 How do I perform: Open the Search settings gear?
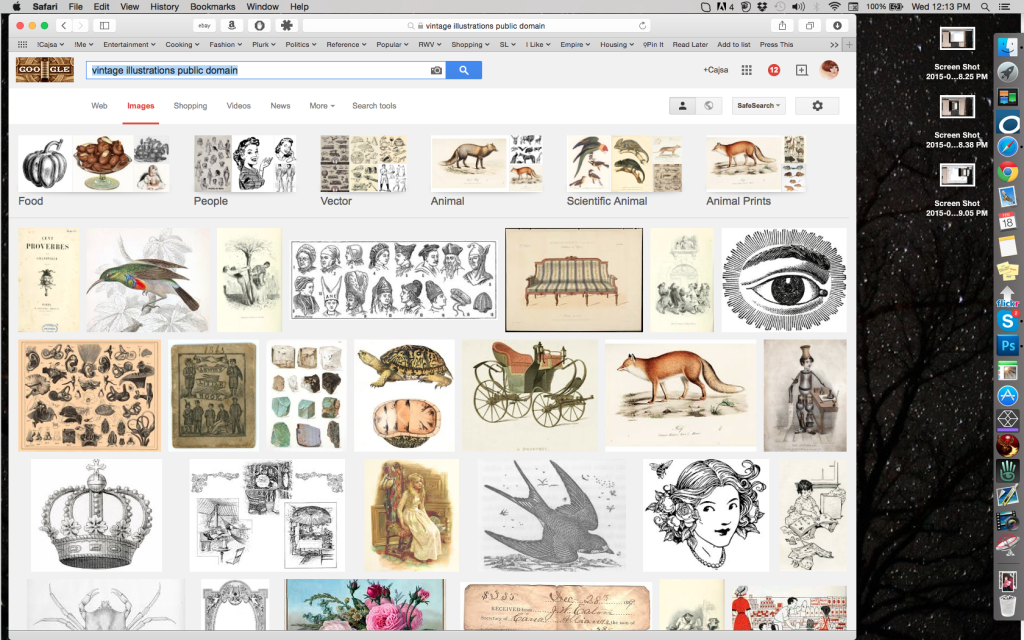click(819, 105)
